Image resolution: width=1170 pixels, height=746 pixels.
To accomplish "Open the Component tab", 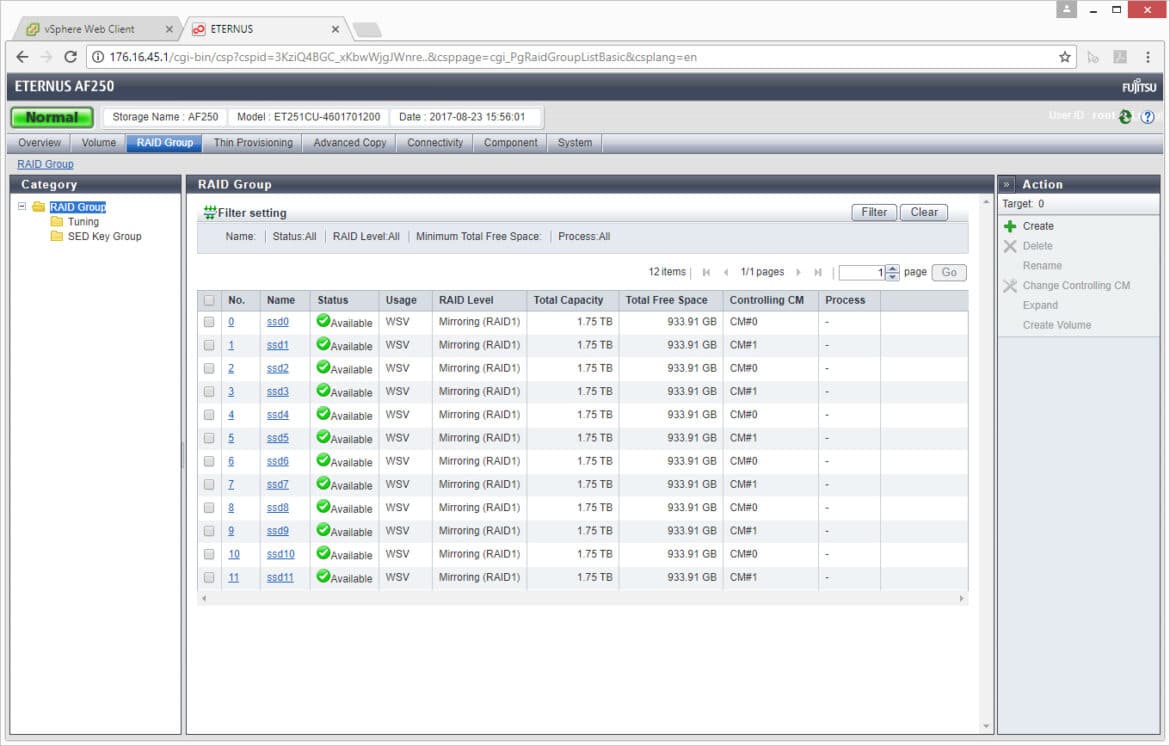I will 510,142.
